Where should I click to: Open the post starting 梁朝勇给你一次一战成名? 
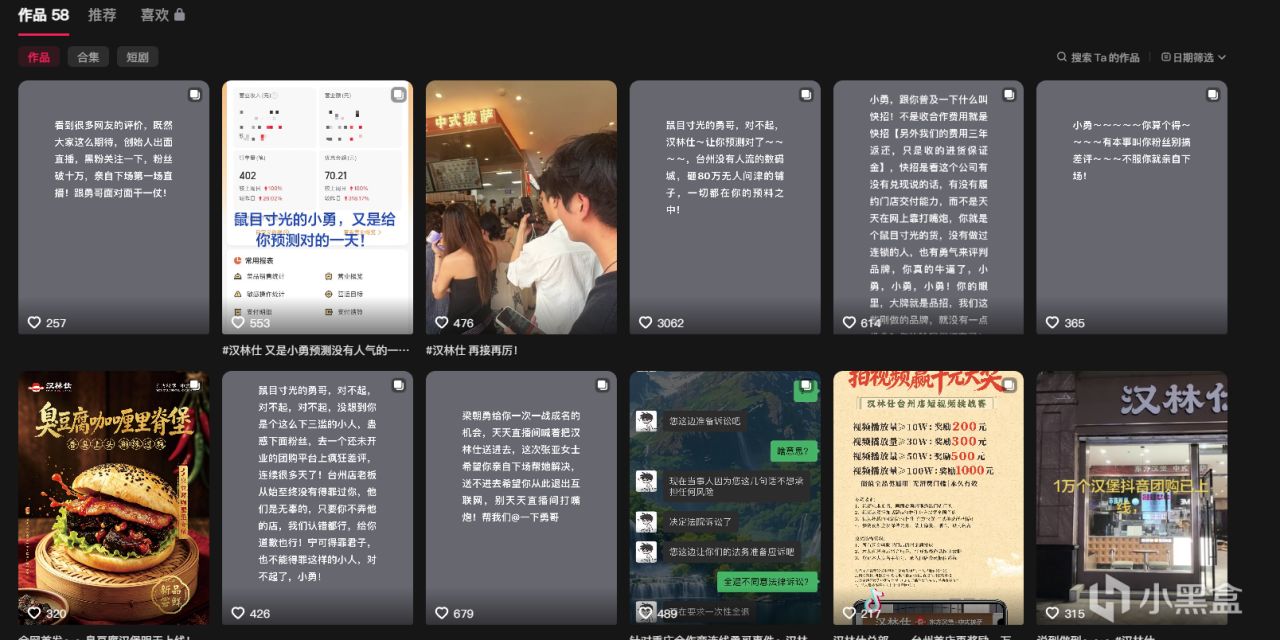521,498
